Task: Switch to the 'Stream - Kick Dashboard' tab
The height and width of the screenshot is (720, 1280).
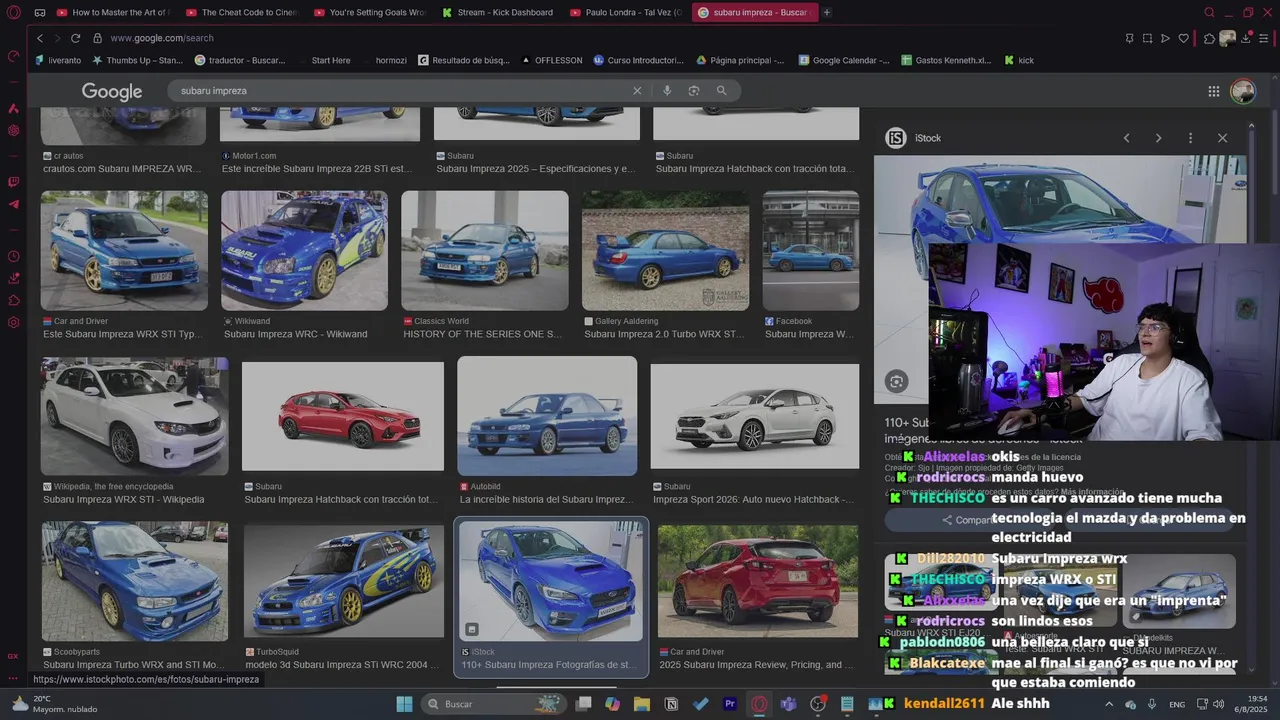Action: click(x=498, y=13)
